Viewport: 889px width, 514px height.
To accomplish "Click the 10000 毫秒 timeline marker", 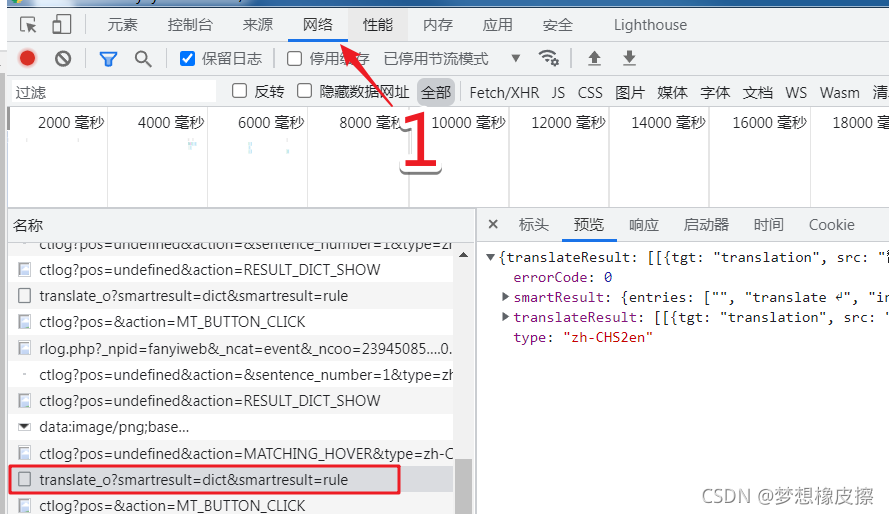I will (x=468, y=122).
